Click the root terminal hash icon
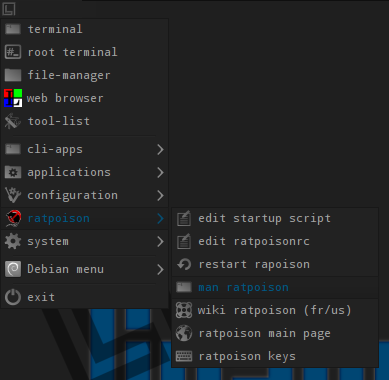 pyautogui.click(x=13, y=52)
